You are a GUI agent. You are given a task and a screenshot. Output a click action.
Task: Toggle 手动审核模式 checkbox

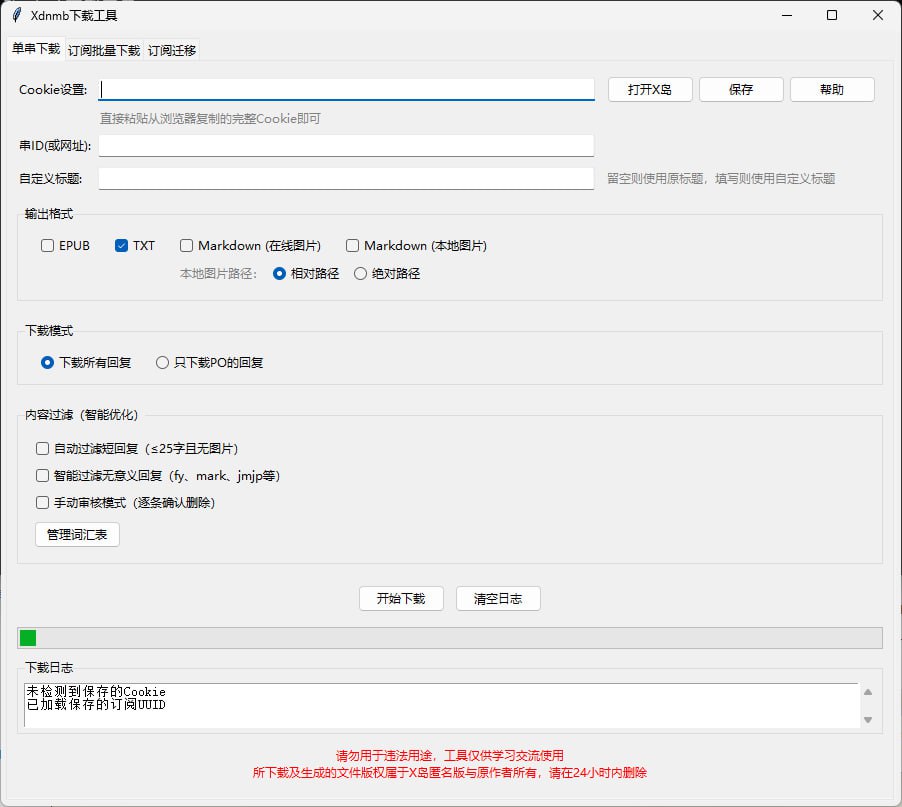pyautogui.click(x=42, y=503)
